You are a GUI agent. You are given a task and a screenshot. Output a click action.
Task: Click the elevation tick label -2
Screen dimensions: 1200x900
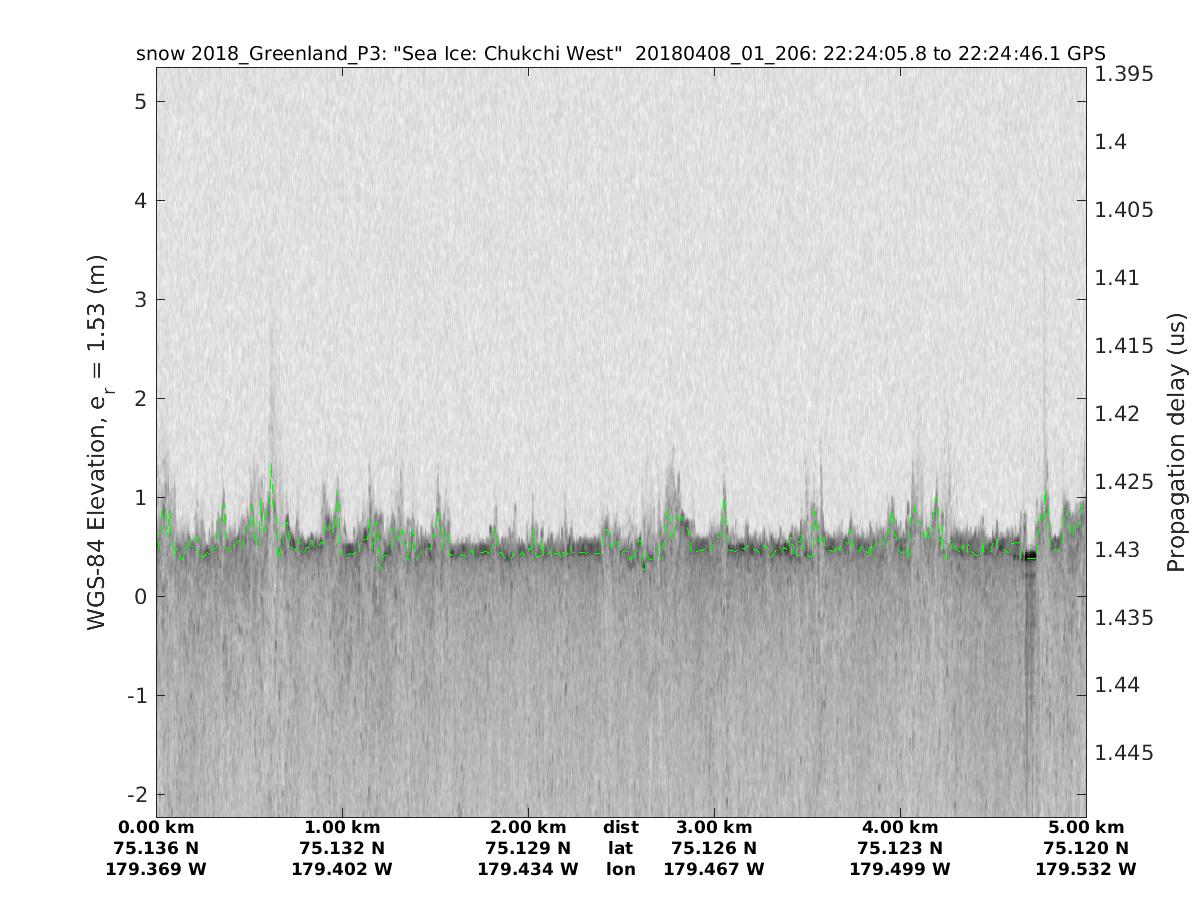(x=136, y=794)
